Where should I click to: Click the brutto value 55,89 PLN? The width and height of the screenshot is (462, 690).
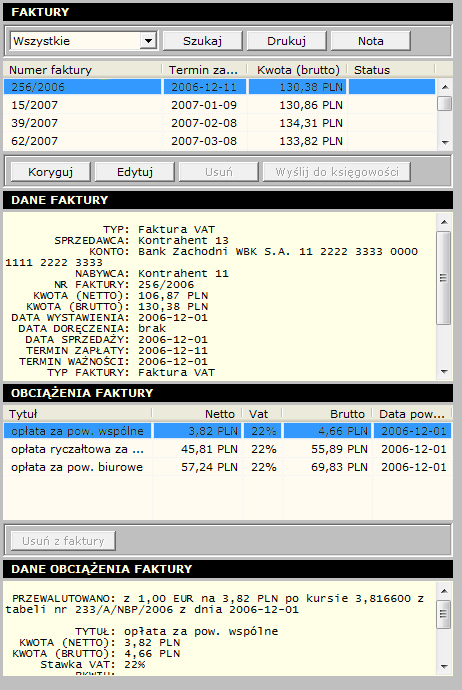click(339, 449)
